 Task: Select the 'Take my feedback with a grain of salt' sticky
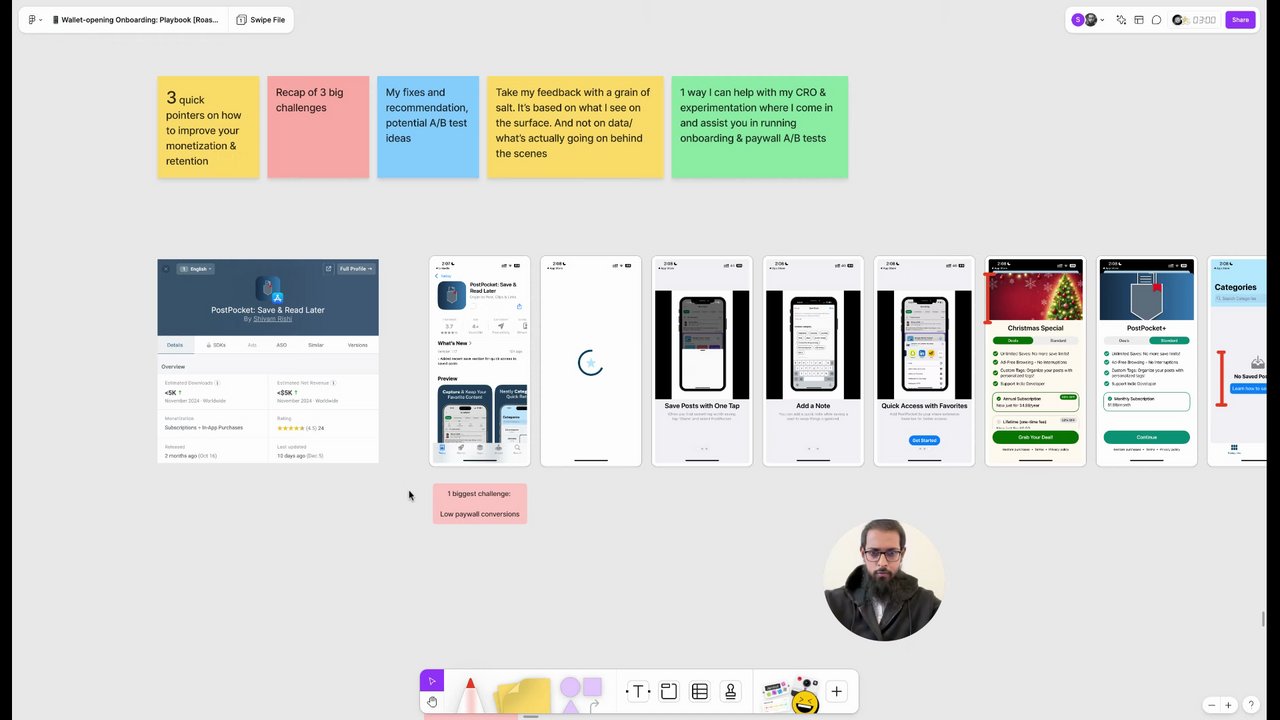(x=575, y=127)
